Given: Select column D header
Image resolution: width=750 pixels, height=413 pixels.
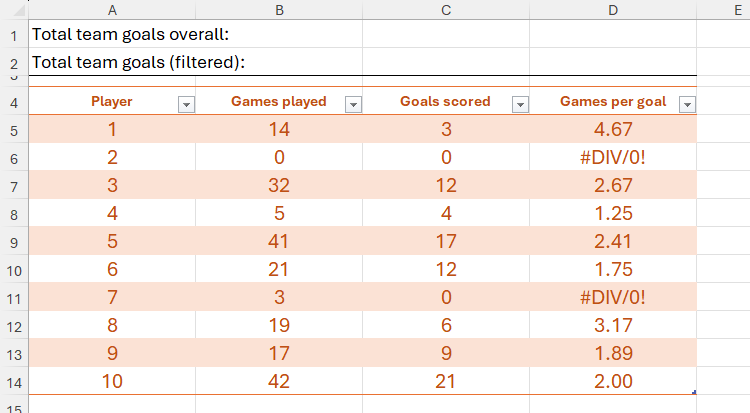Looking at the screenshot, I should (x=612, y=9).
